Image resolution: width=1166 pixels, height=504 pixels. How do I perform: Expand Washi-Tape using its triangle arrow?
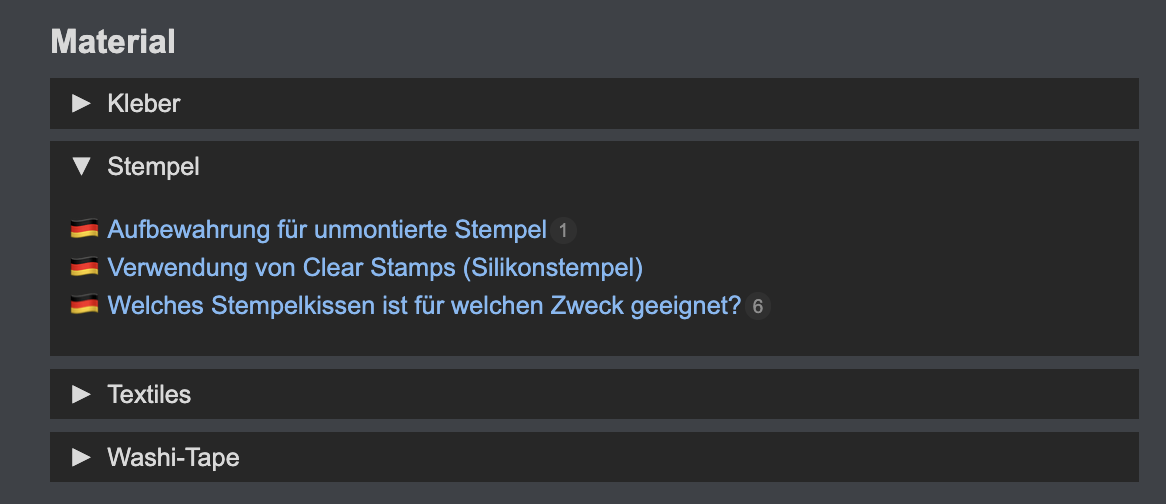[81, 457]
